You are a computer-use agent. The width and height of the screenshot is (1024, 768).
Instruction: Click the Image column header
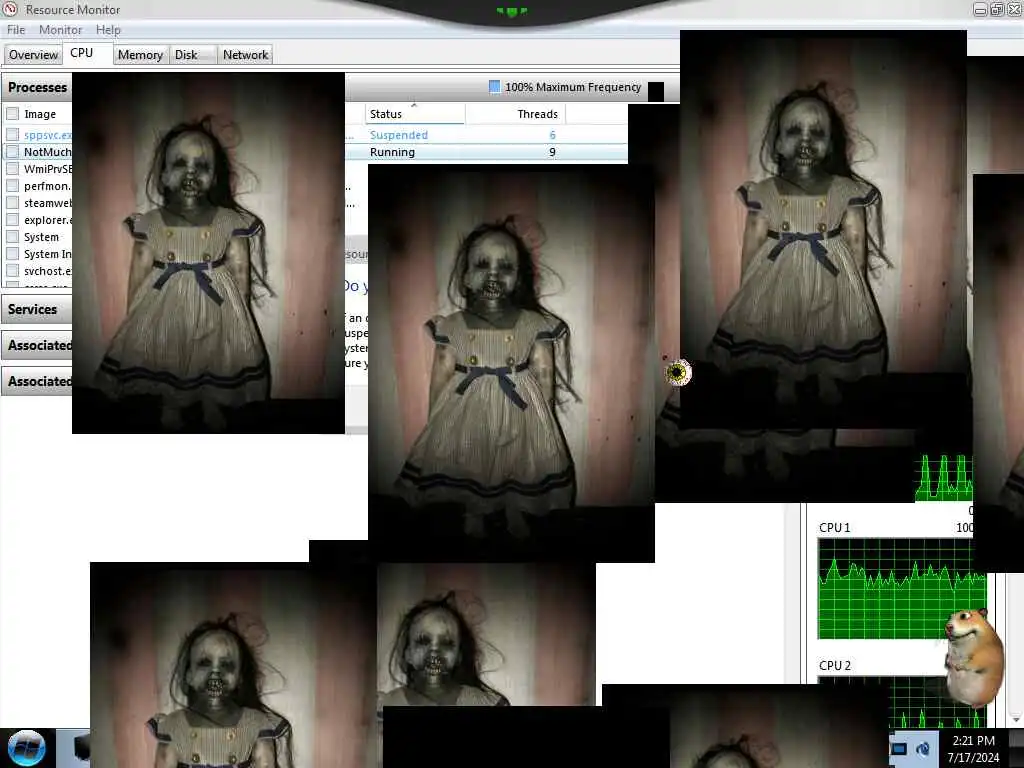(x=40, y=114)
